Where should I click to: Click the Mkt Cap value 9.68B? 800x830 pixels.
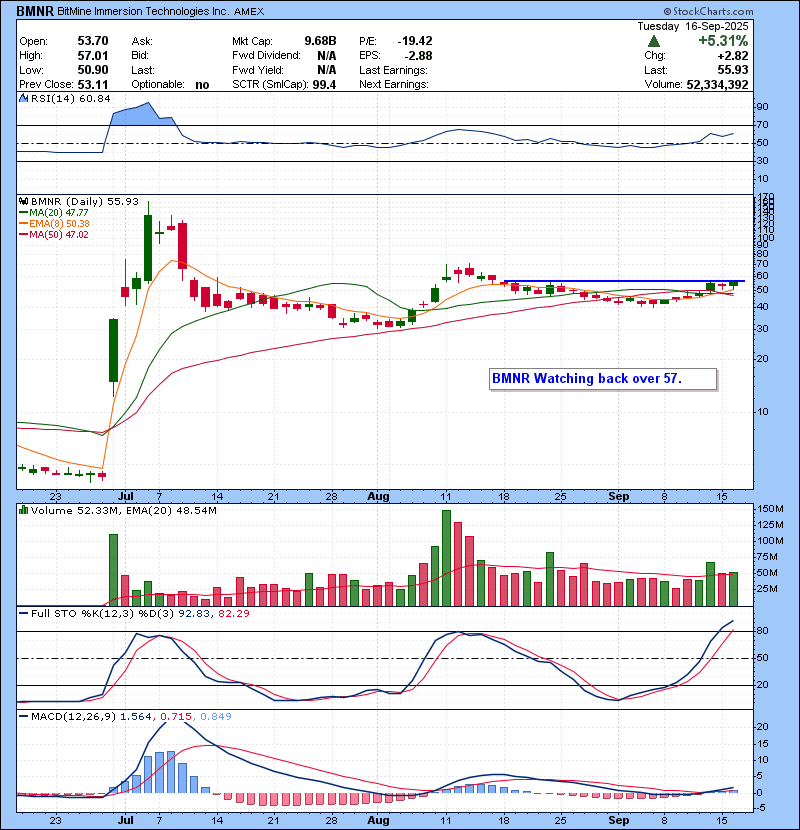tap(320, 41)
